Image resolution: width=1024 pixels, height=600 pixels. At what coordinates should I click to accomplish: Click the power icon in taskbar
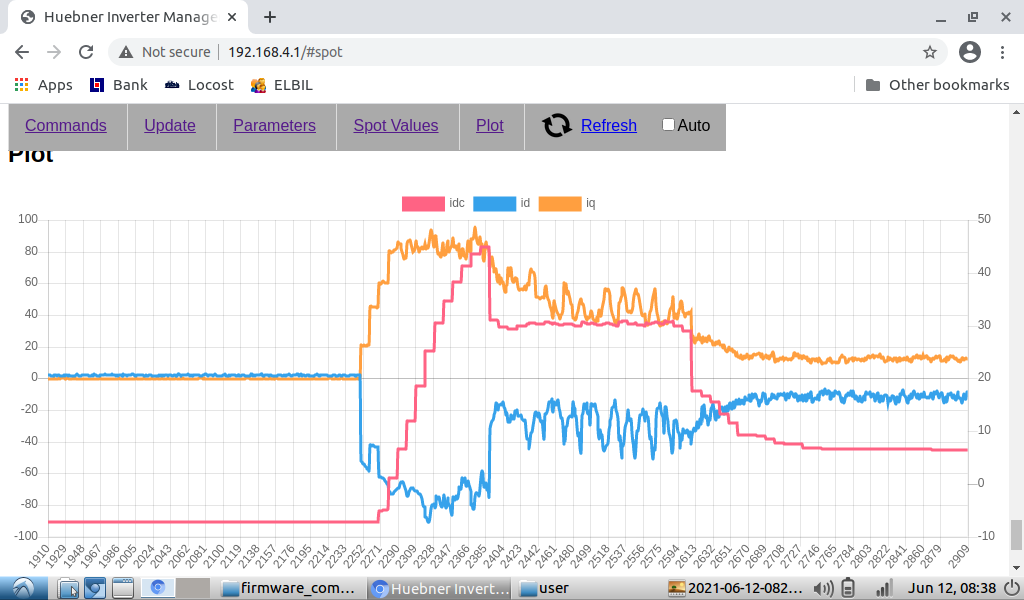coord(1010,588)
